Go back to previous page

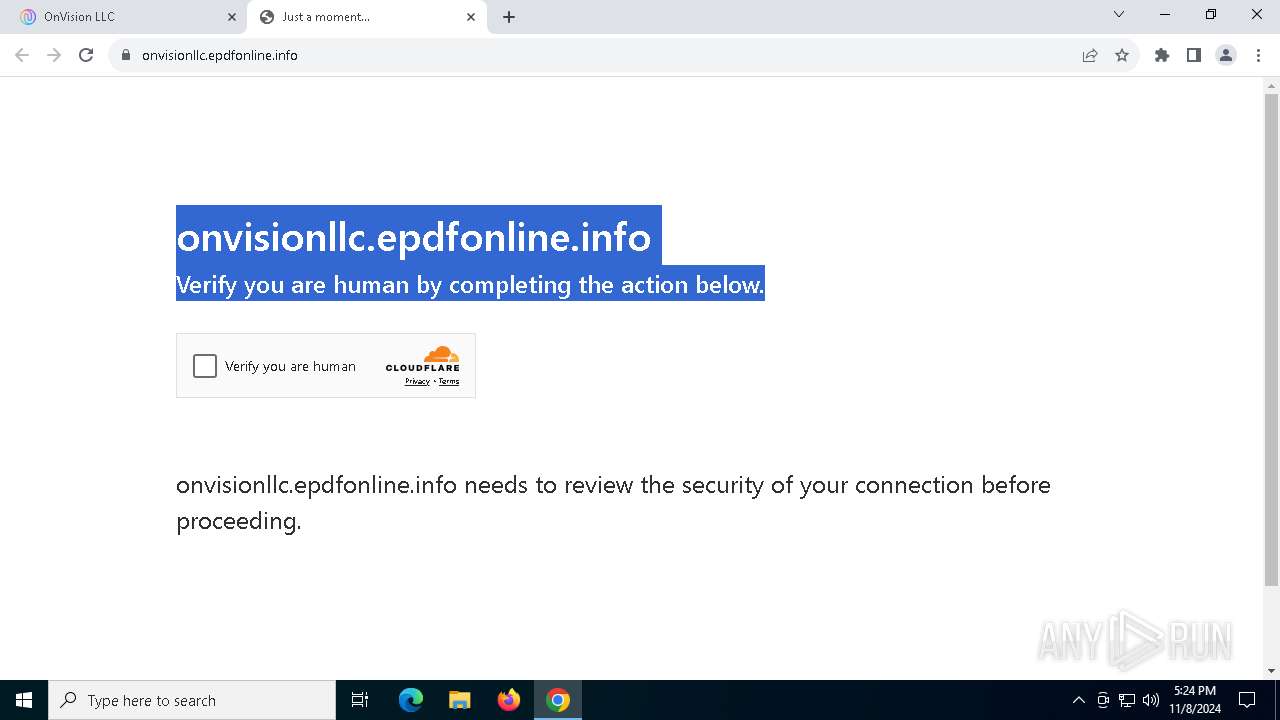click(22, 55)
